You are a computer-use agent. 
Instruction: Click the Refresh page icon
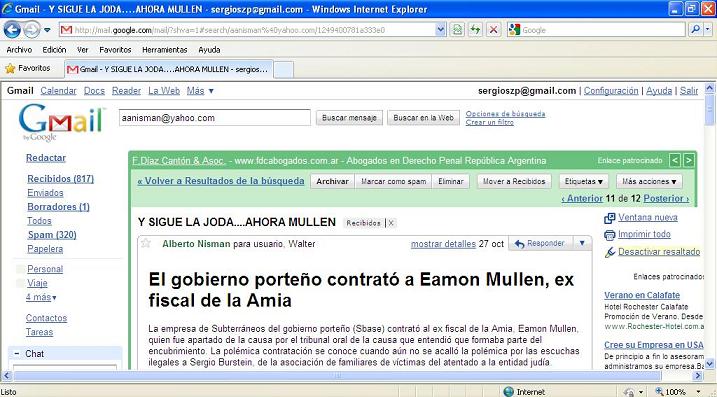[476, 30]
